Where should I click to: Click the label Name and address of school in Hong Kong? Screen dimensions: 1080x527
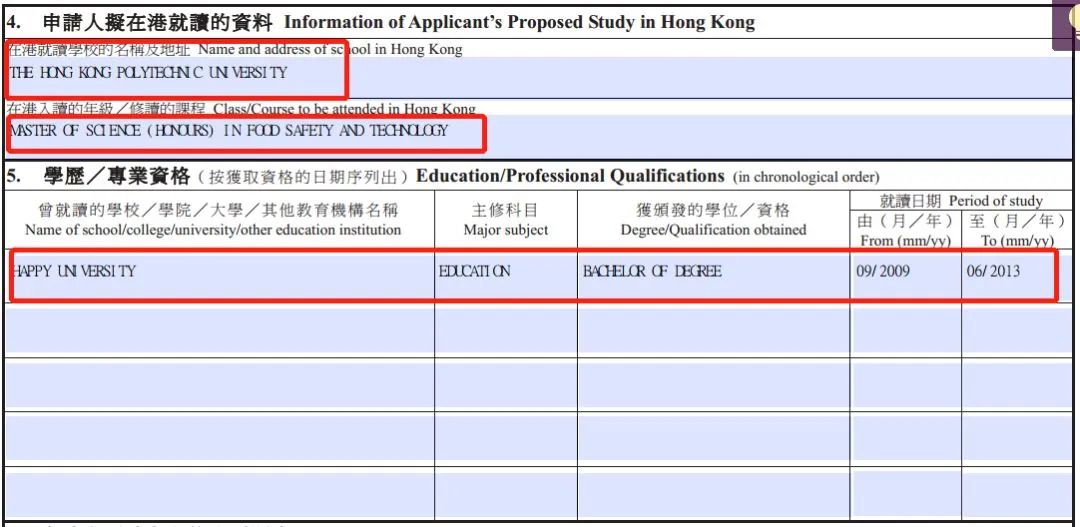(x=331, y=50)
